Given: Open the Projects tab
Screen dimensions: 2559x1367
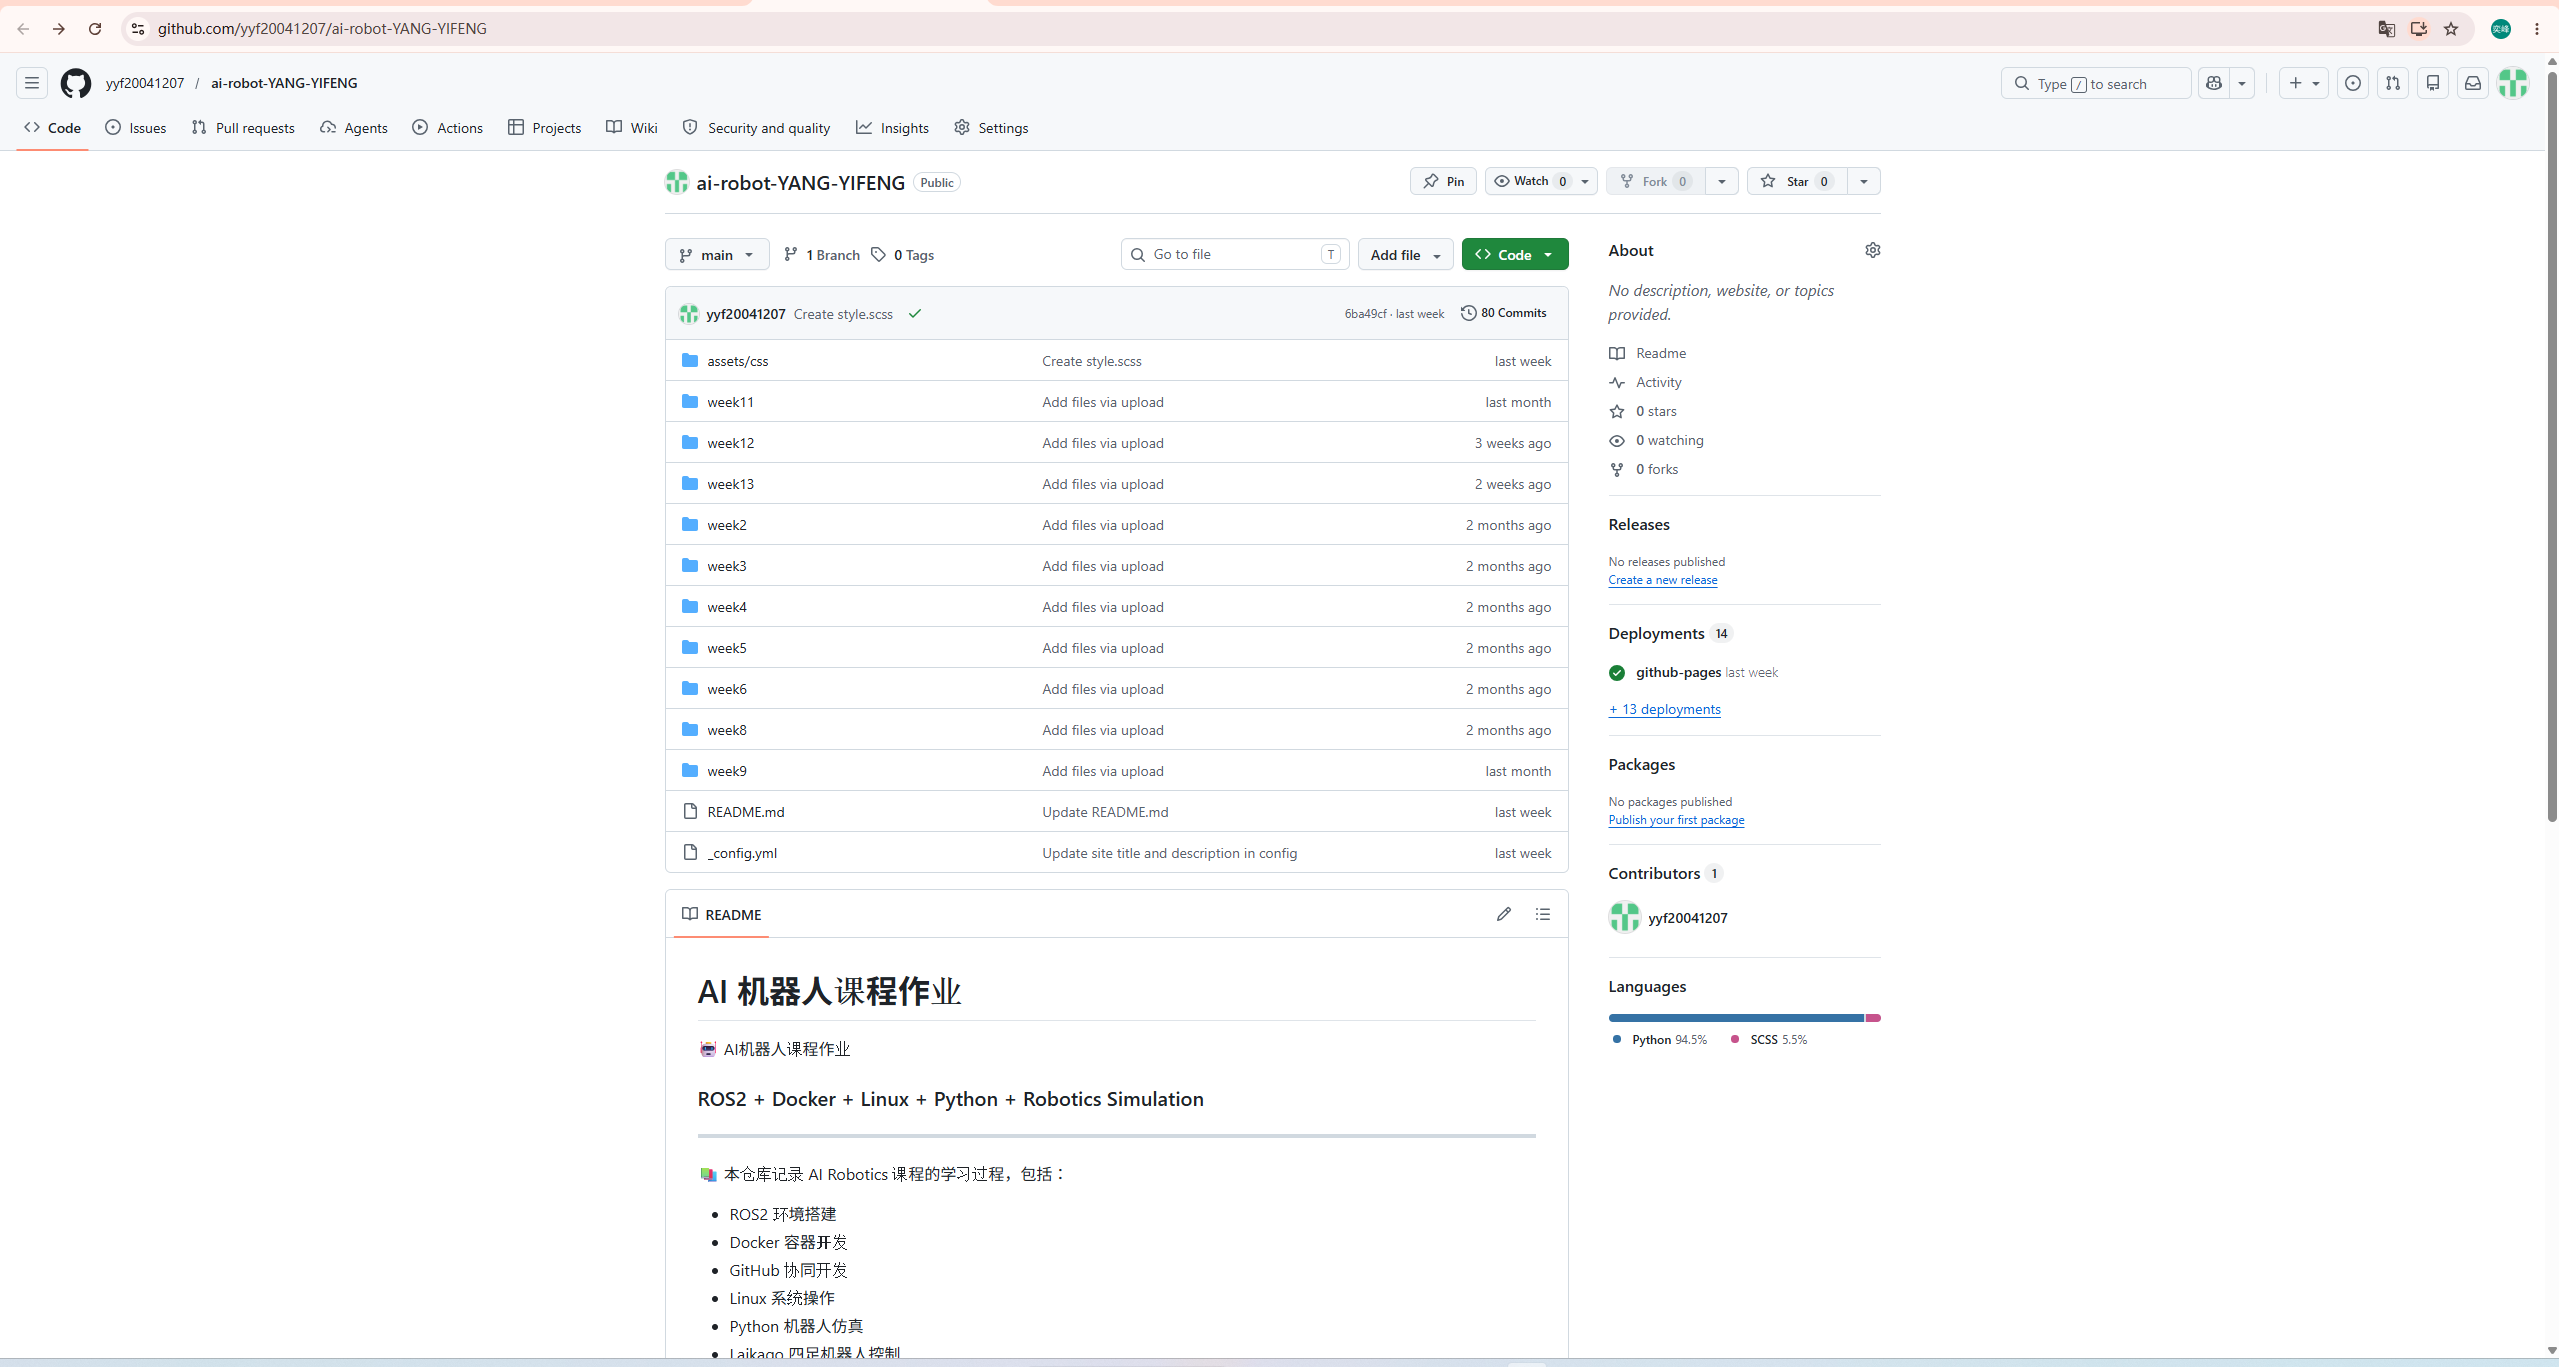Looking at the screenshot, I should [x=545, y=128].
